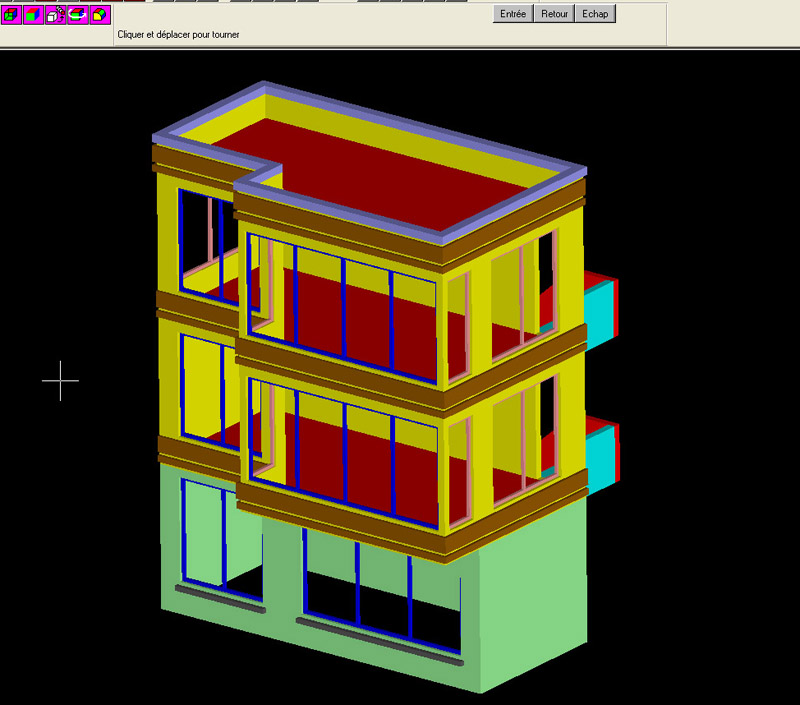Click the white crosshair cursor marker

point(60,380)
